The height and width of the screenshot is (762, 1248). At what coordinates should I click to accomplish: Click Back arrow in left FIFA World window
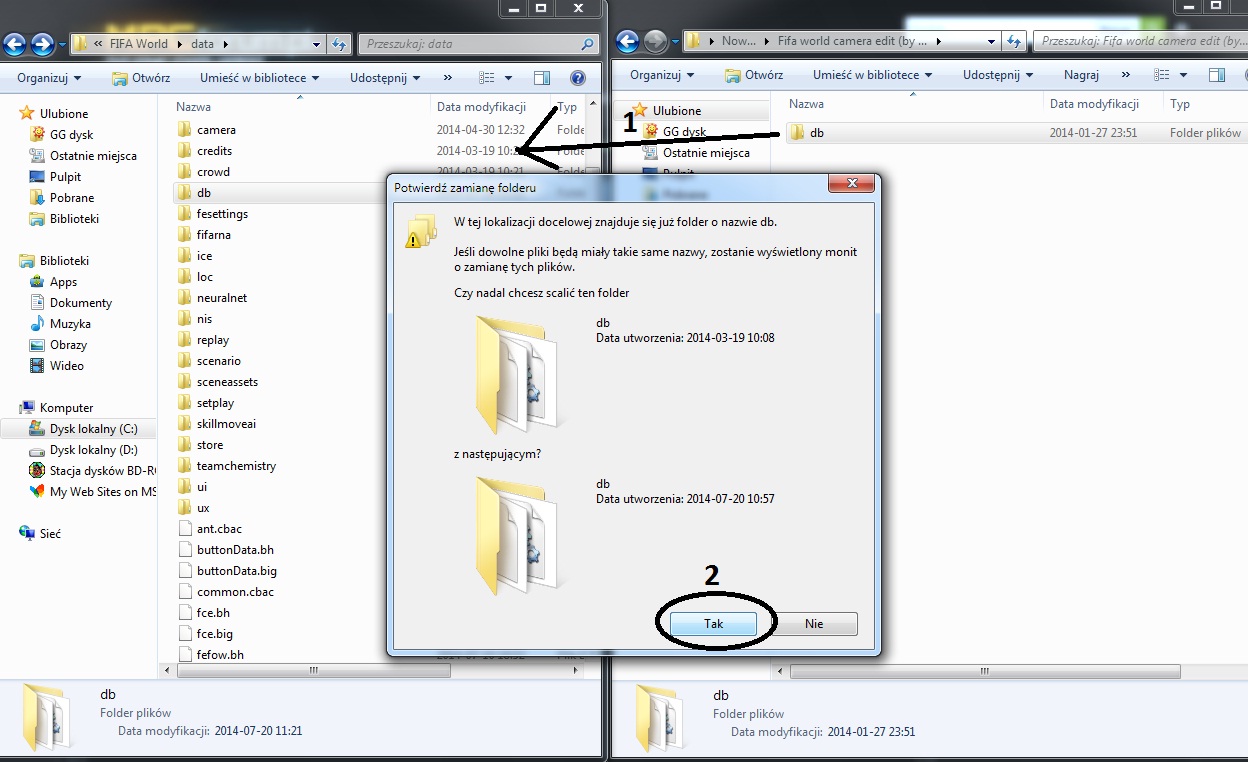click(x=15, y=43)
